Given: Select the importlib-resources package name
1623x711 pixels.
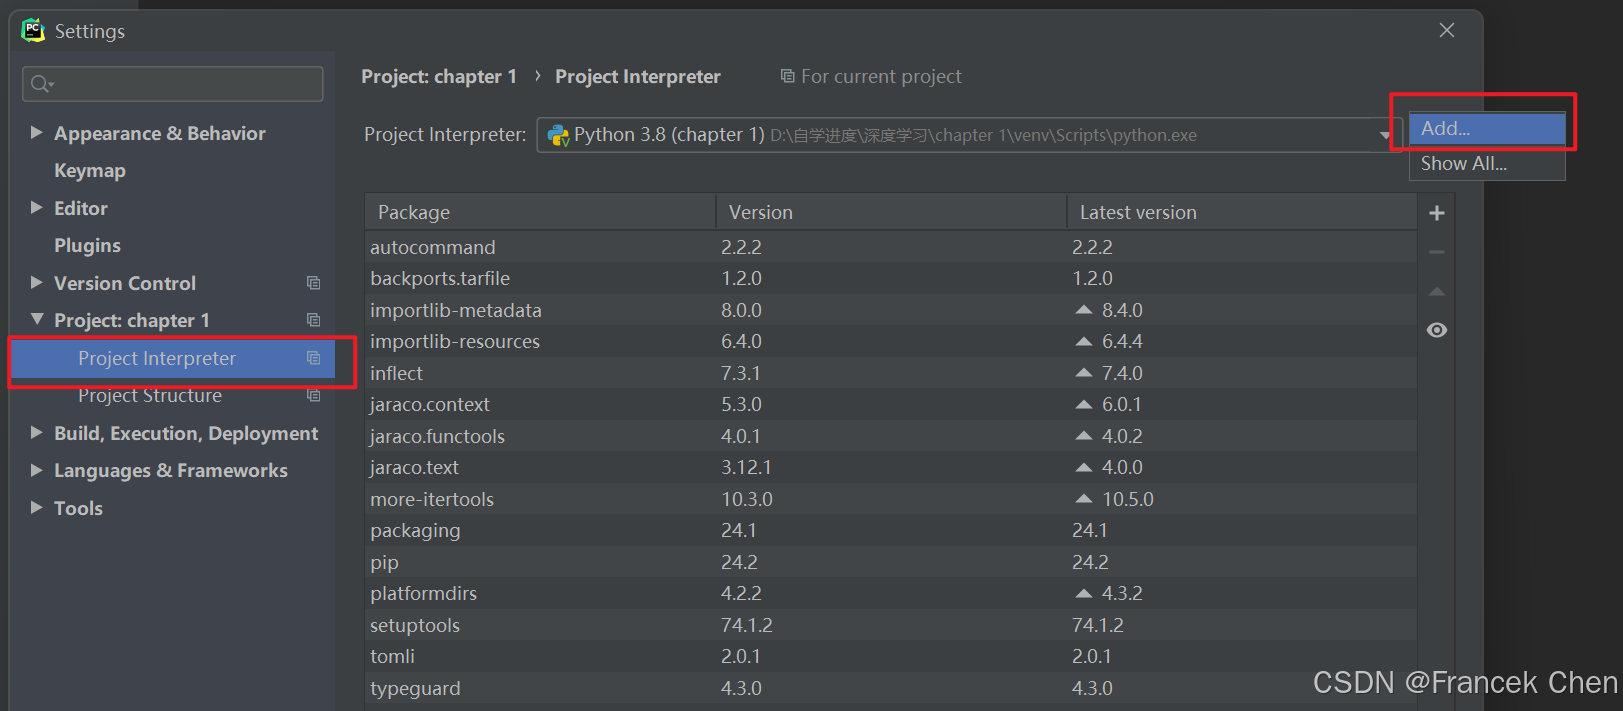Looking at the screenshot, I should click(x=455, y=341).
